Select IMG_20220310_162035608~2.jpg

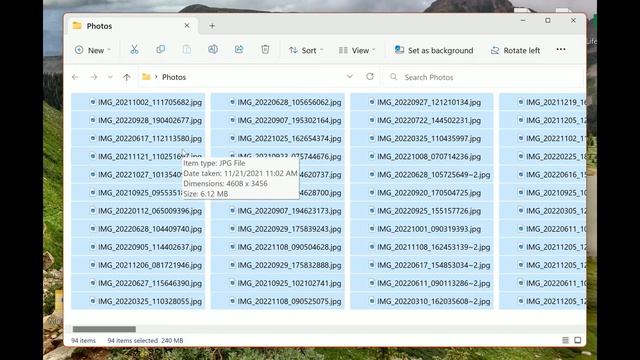[x=422, y=301]
